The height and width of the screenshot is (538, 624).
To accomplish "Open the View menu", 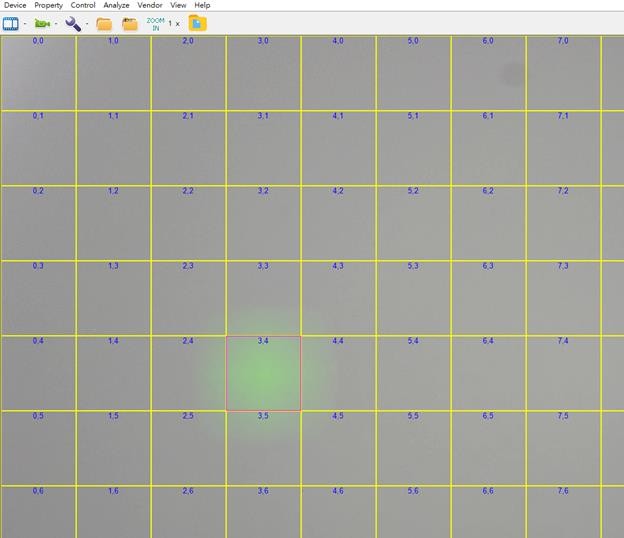I will [x=178, y=6].
